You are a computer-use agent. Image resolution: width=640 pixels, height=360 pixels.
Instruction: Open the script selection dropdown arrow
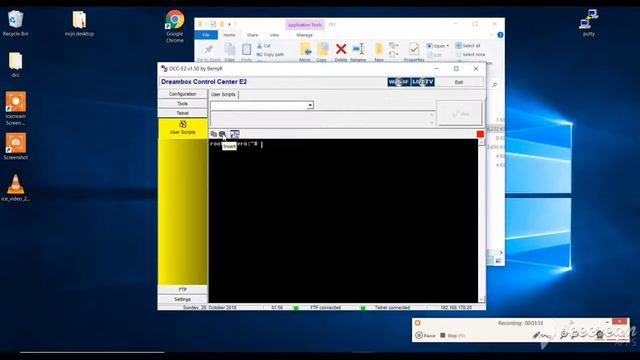click(x=310, y=105)
